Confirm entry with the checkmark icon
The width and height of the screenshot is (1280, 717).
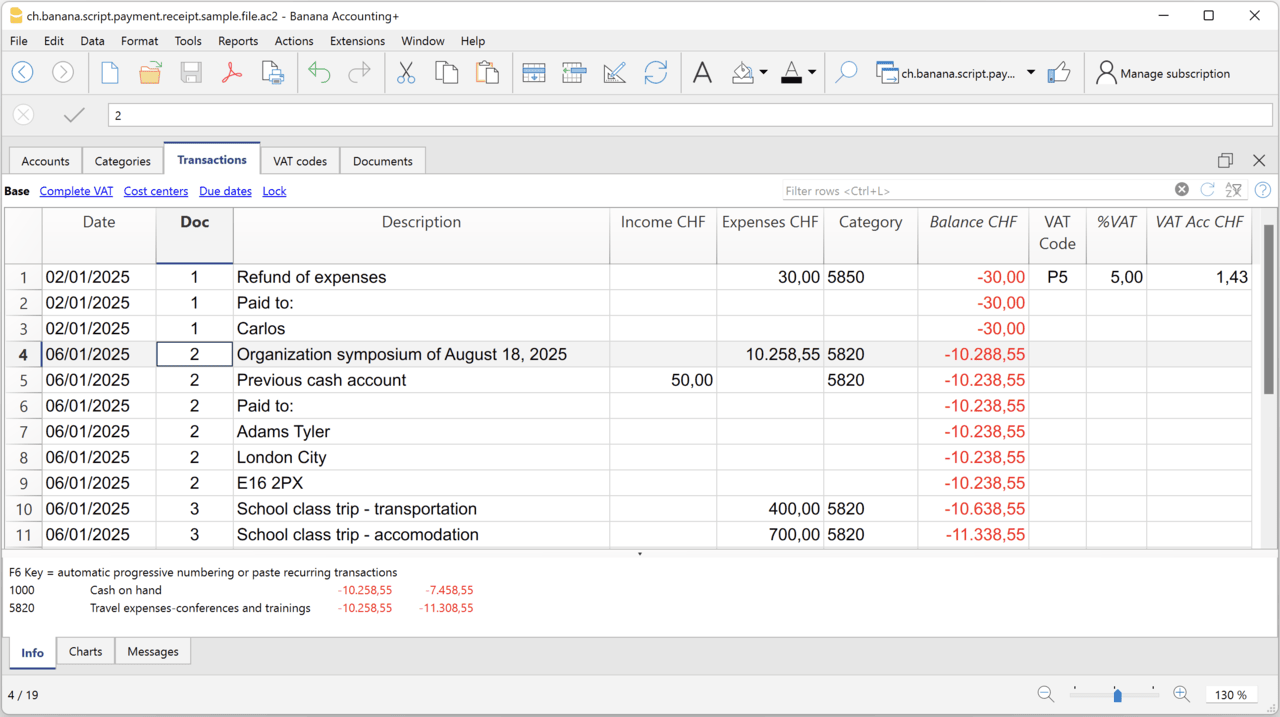coord(74,115)
